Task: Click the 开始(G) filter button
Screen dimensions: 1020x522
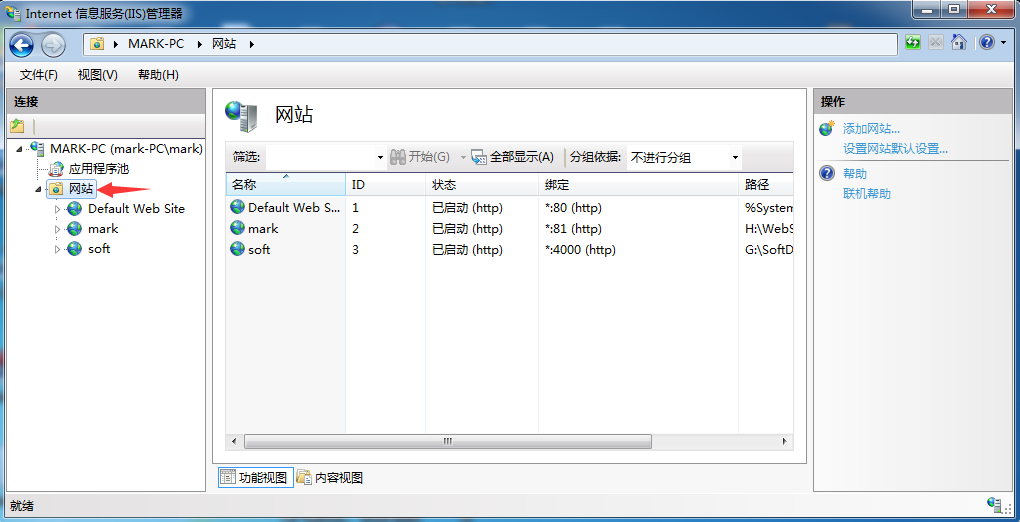Action: 420,157
